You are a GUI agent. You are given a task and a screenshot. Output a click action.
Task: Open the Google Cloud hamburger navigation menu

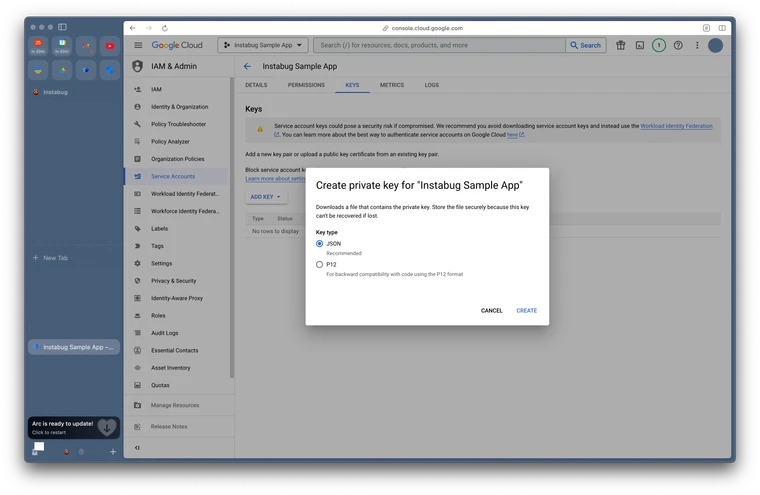click(x=138, y=45)
